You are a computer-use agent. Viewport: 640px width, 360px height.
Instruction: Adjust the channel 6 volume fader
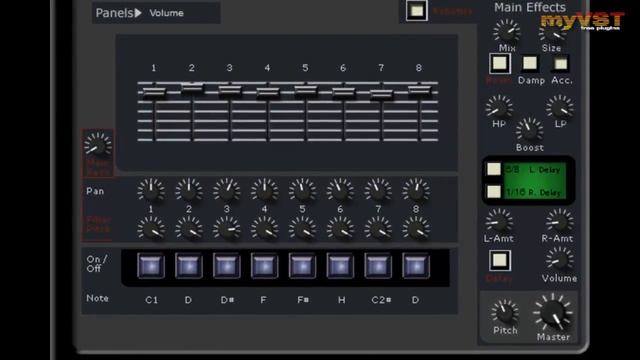tap(343, 93)
